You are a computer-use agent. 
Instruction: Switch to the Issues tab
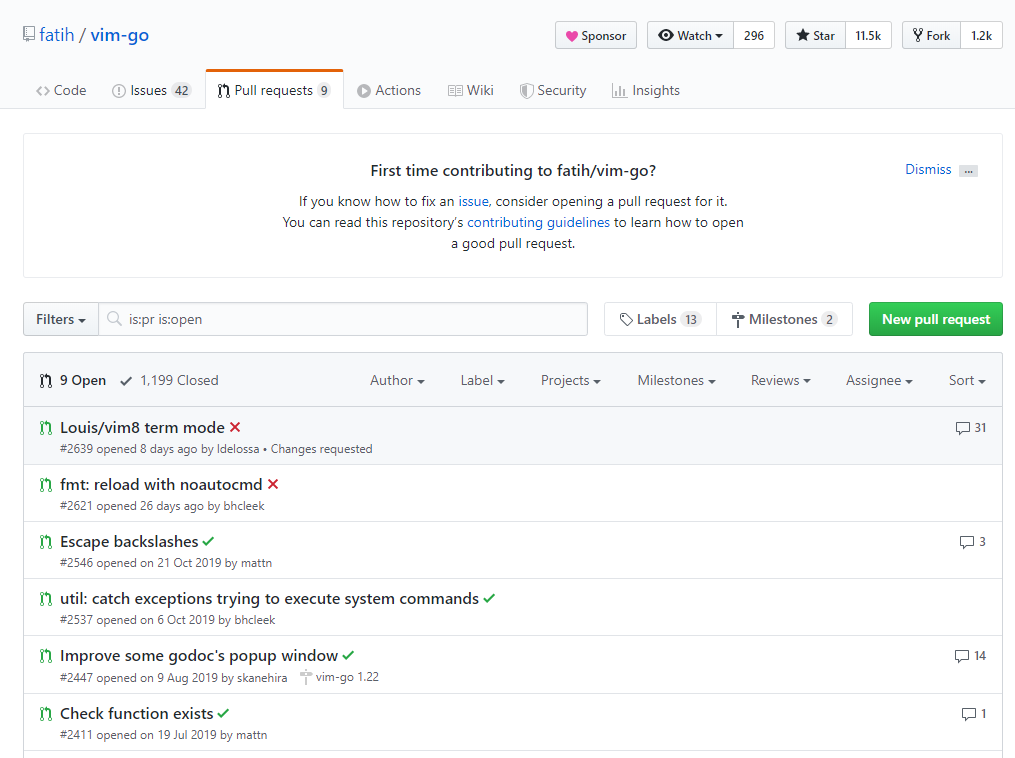click(150, 91)
